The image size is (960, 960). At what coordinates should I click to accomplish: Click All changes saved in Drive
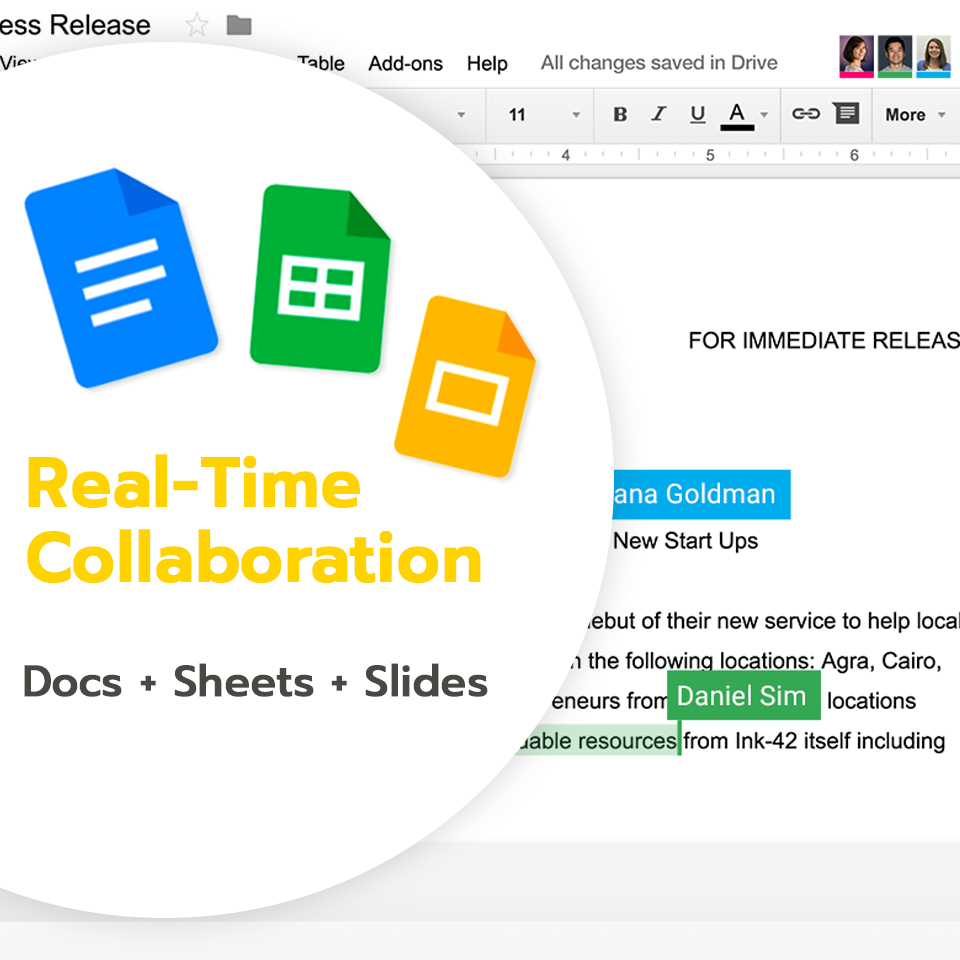658,62
